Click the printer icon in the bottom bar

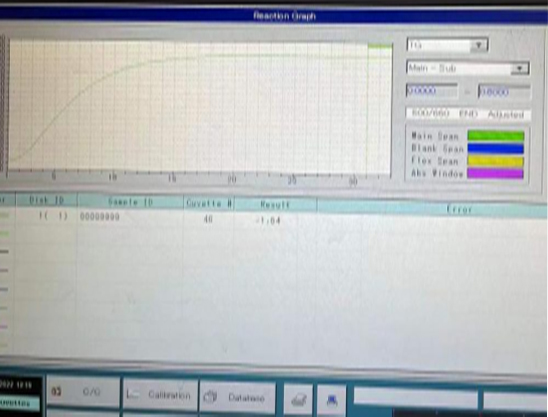[298, 399]
